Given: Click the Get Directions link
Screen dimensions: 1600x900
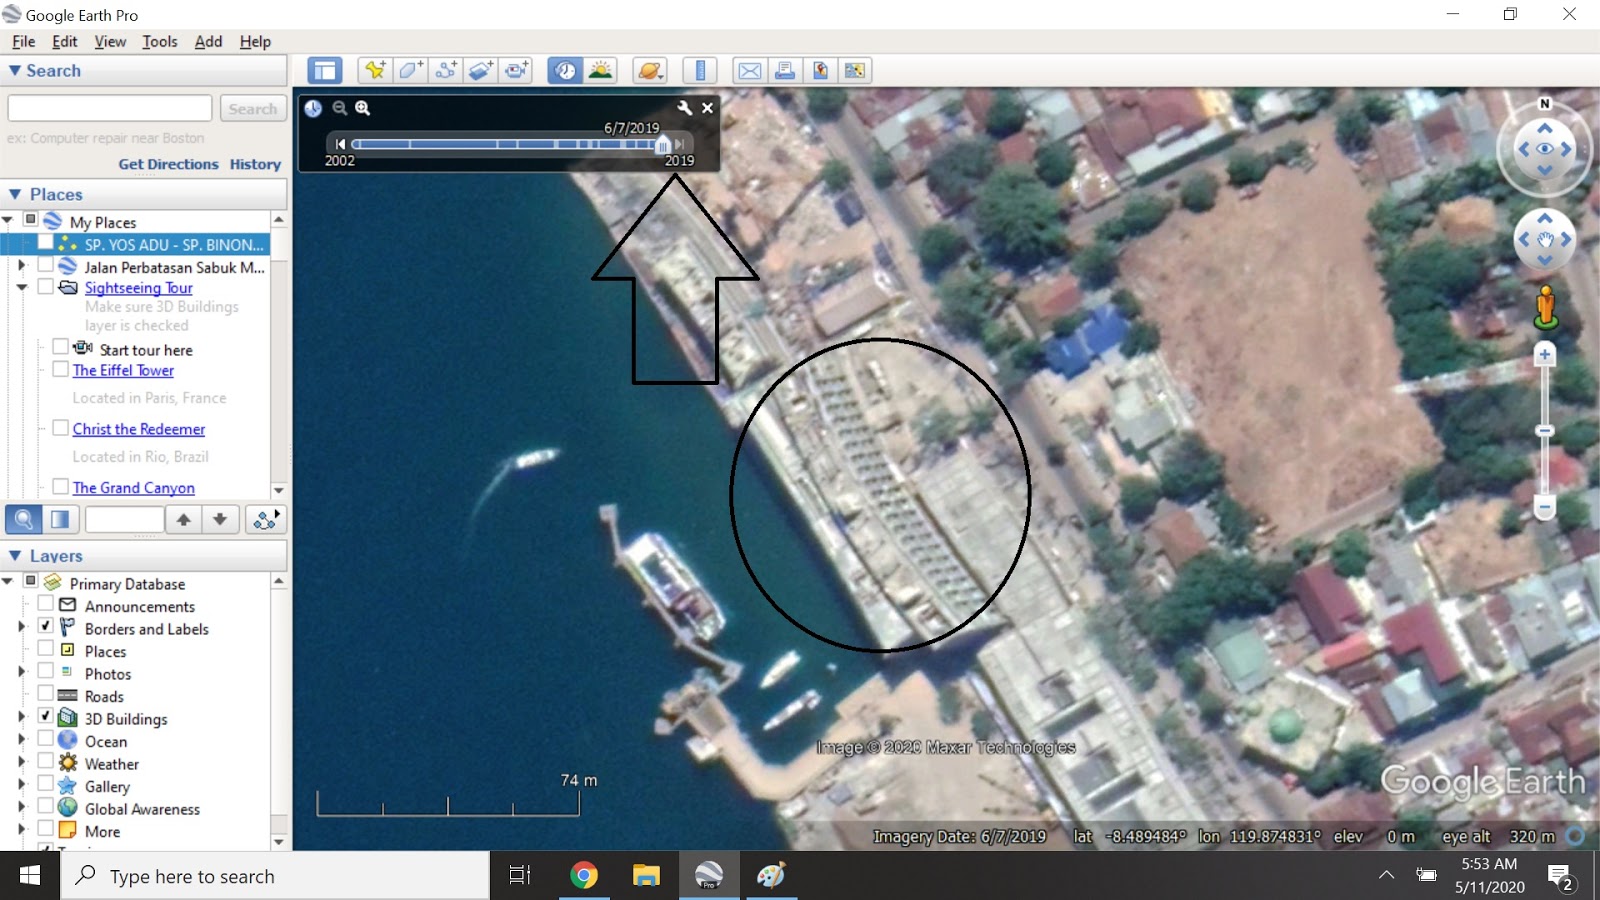Looking at the screenshot, I should coord(168,164).
